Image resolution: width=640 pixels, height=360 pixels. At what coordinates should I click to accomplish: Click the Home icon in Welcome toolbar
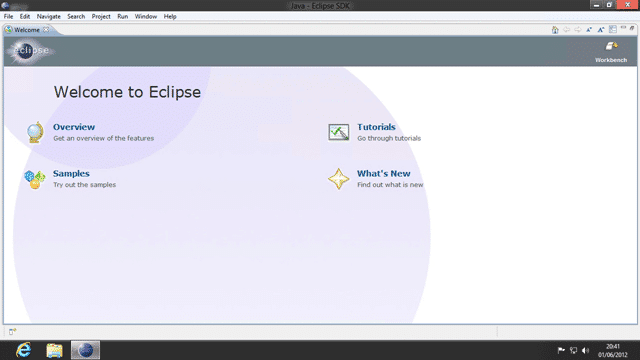pos(555,30)
